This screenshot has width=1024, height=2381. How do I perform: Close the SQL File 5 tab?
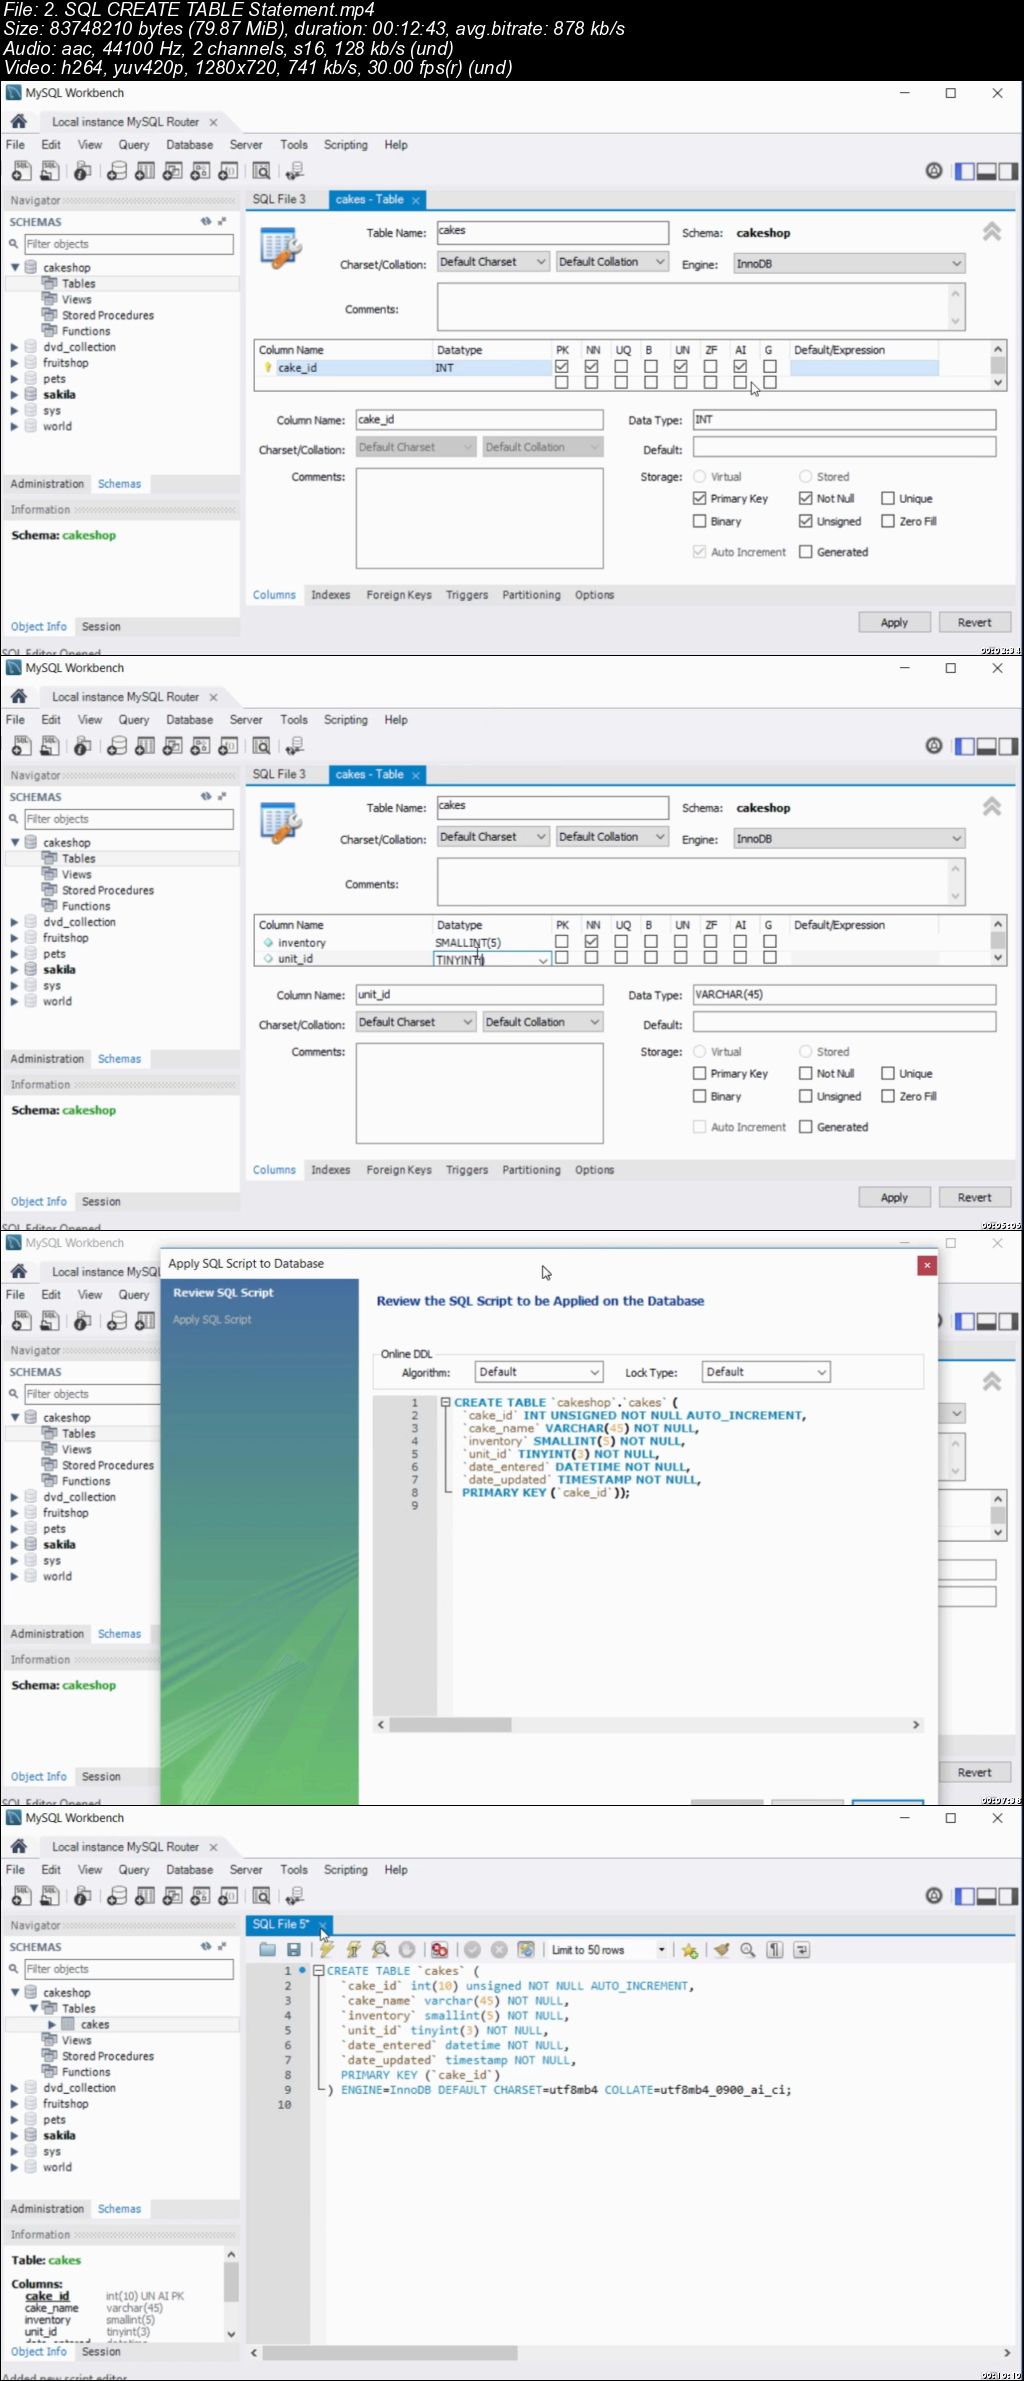(322, 1924)
